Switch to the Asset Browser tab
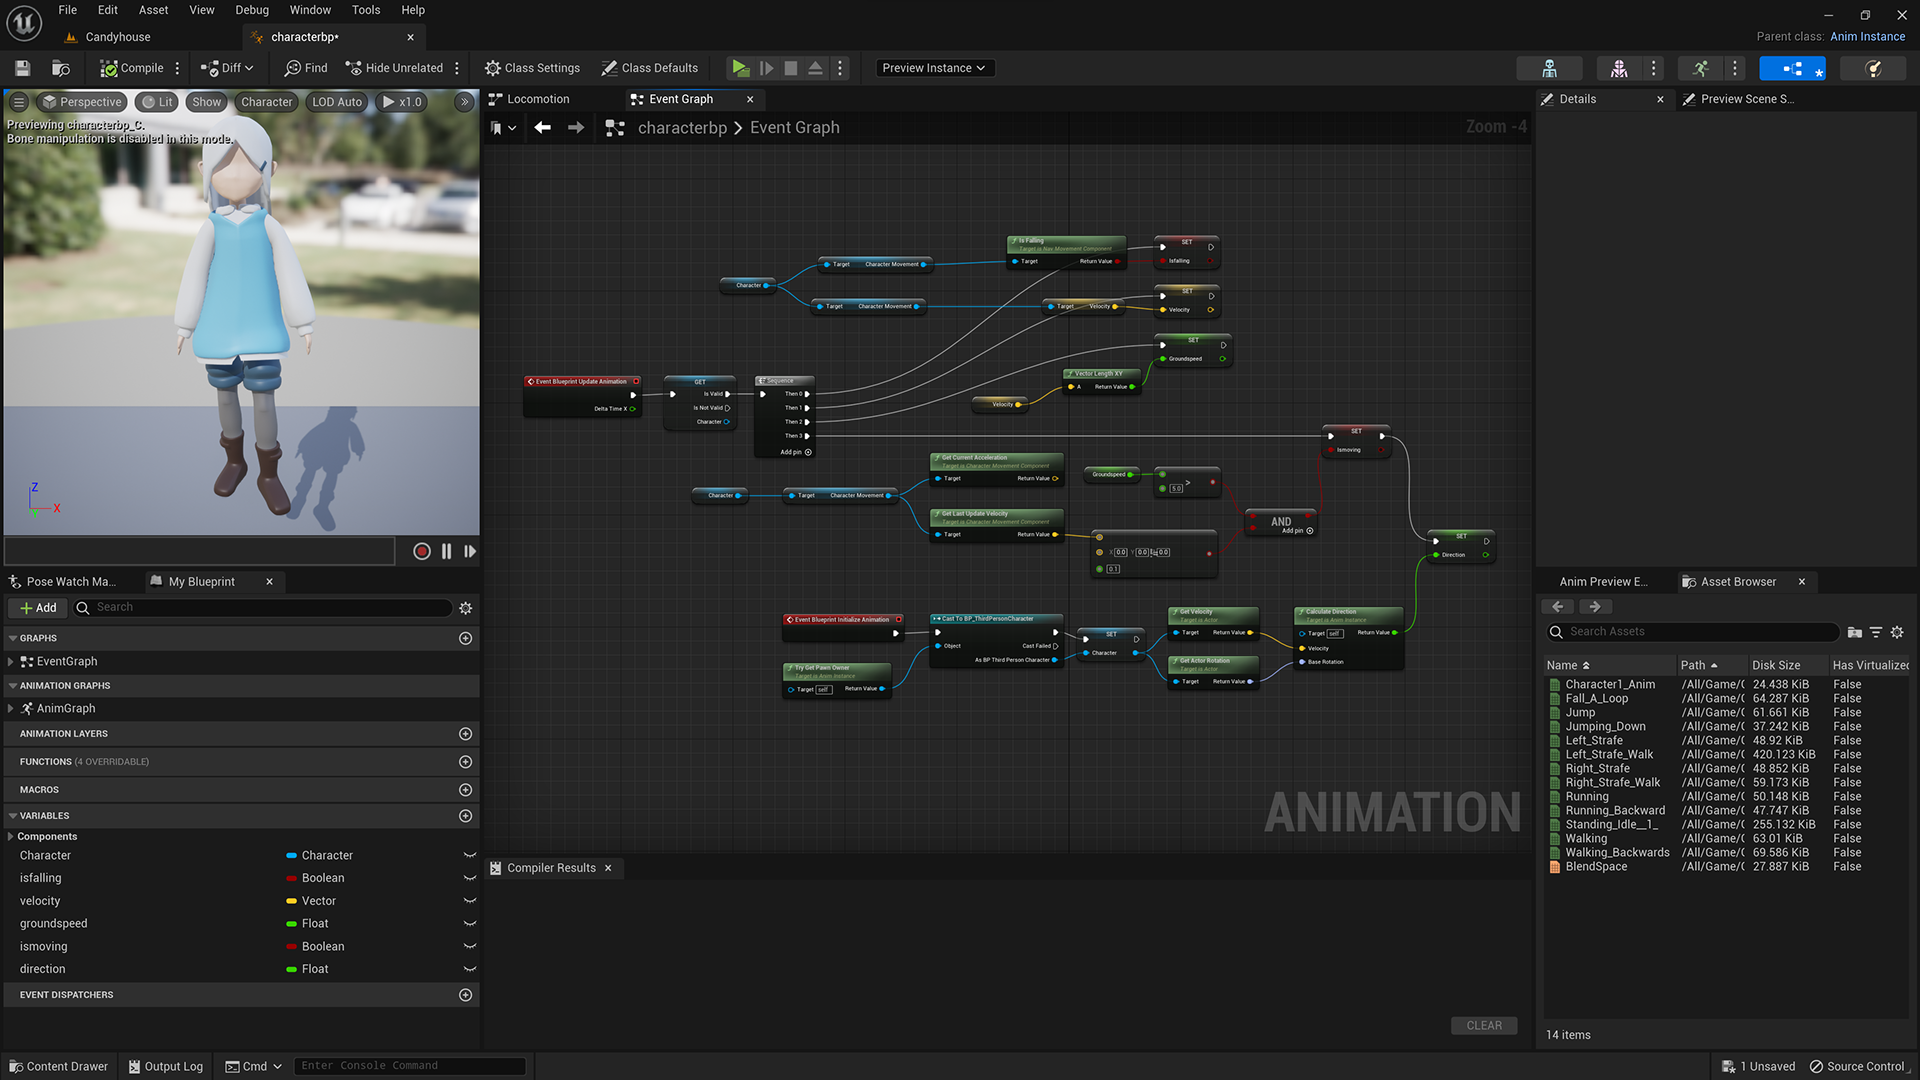The height and width of the screenshot is (1080, 1920). (x=1738, y=582)
